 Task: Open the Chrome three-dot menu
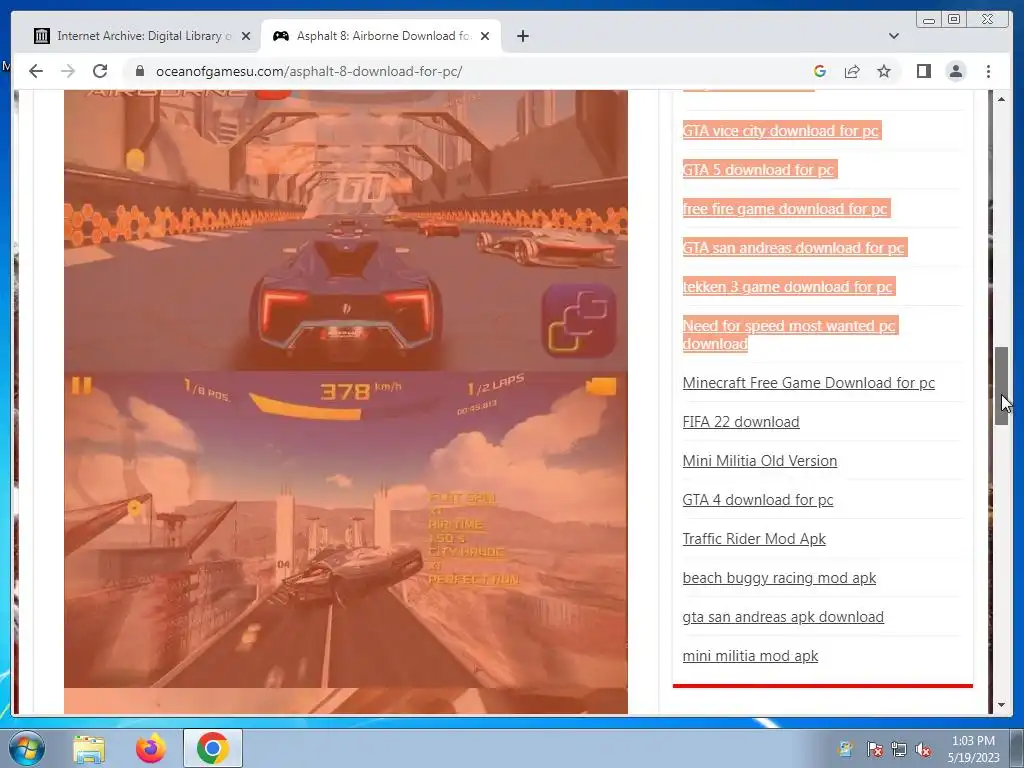point(988,71)
